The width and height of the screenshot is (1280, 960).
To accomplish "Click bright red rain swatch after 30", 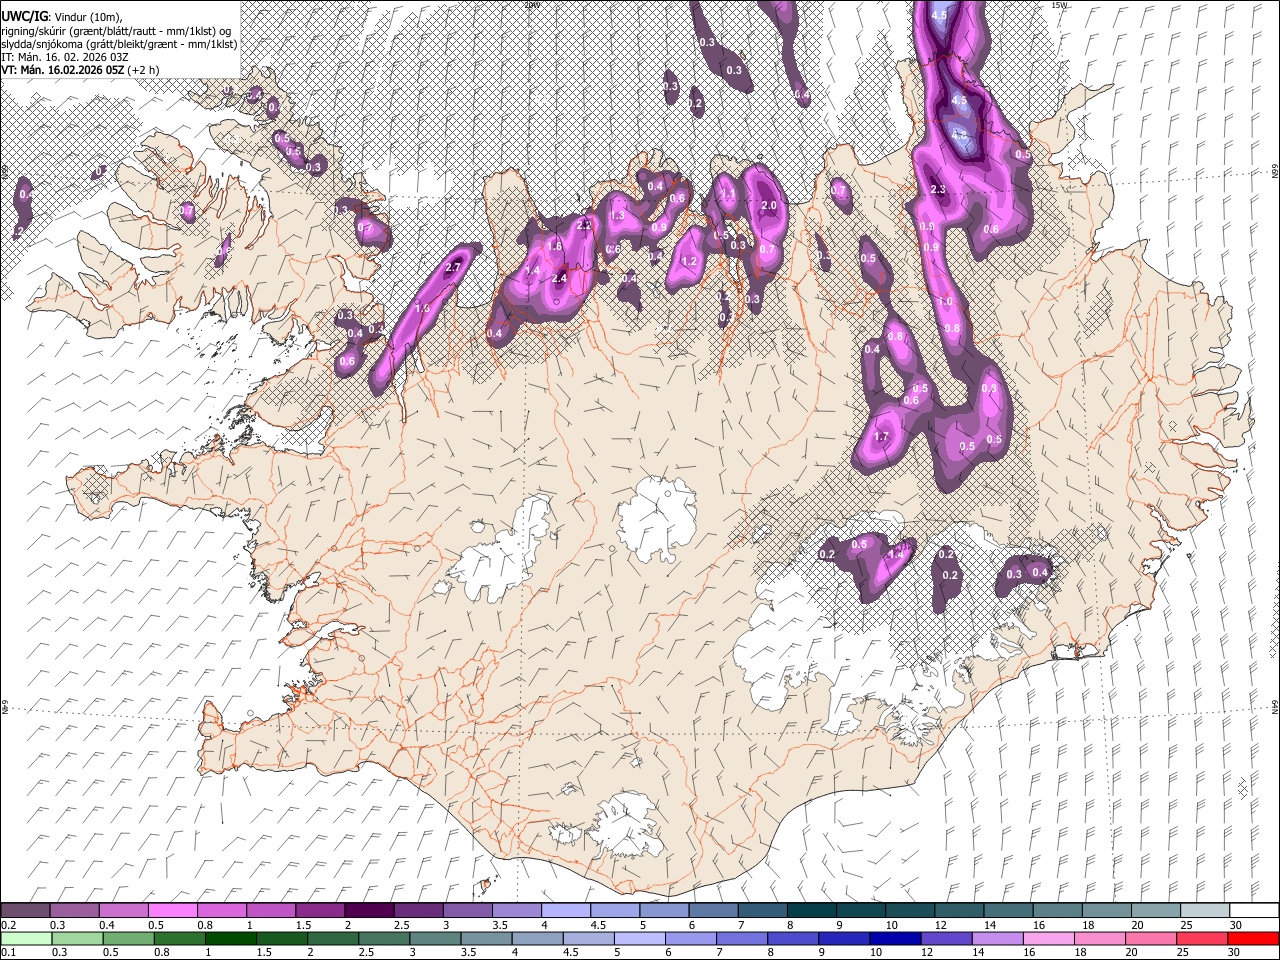I will (1252, 938).
